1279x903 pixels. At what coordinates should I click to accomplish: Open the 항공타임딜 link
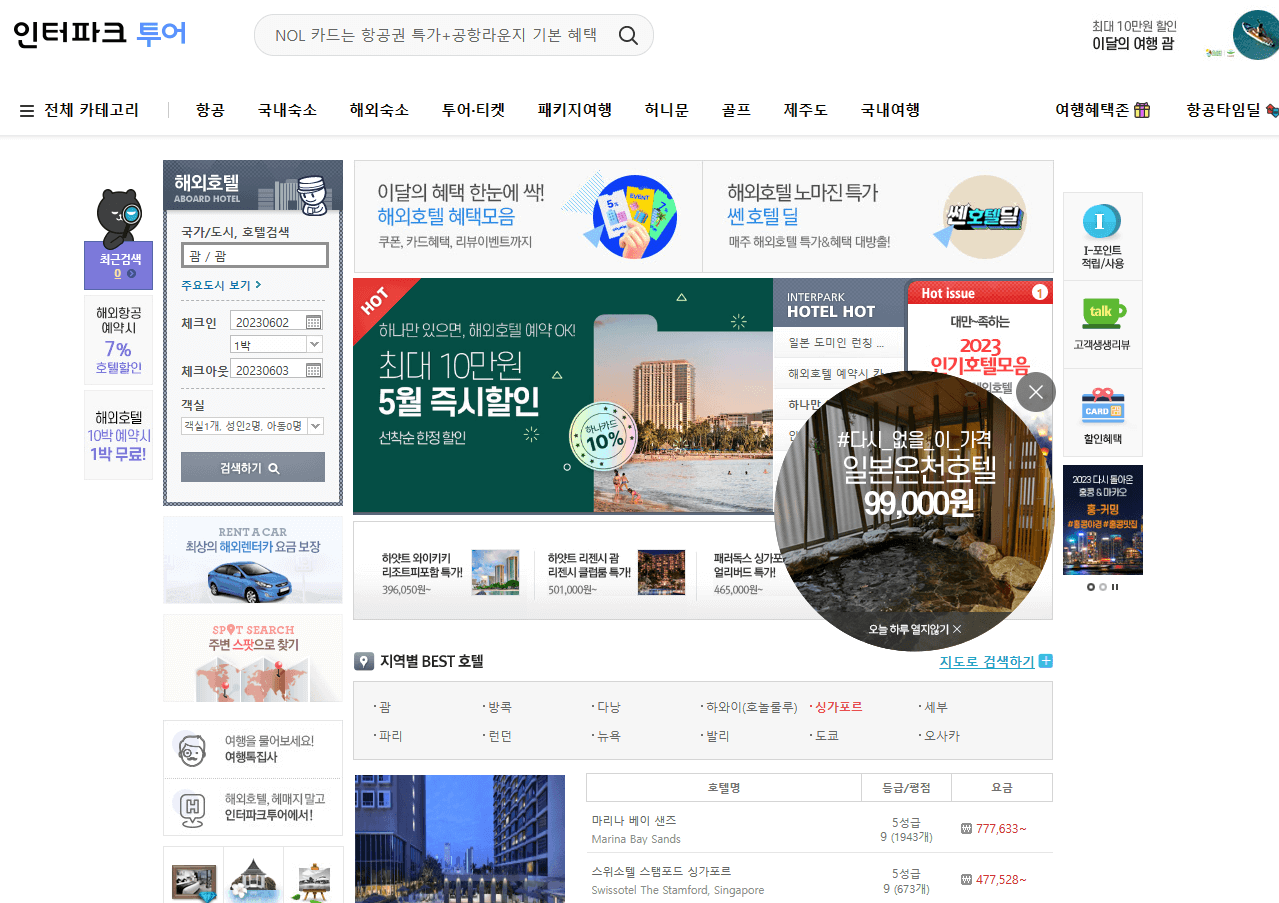tap(1232, 110)
